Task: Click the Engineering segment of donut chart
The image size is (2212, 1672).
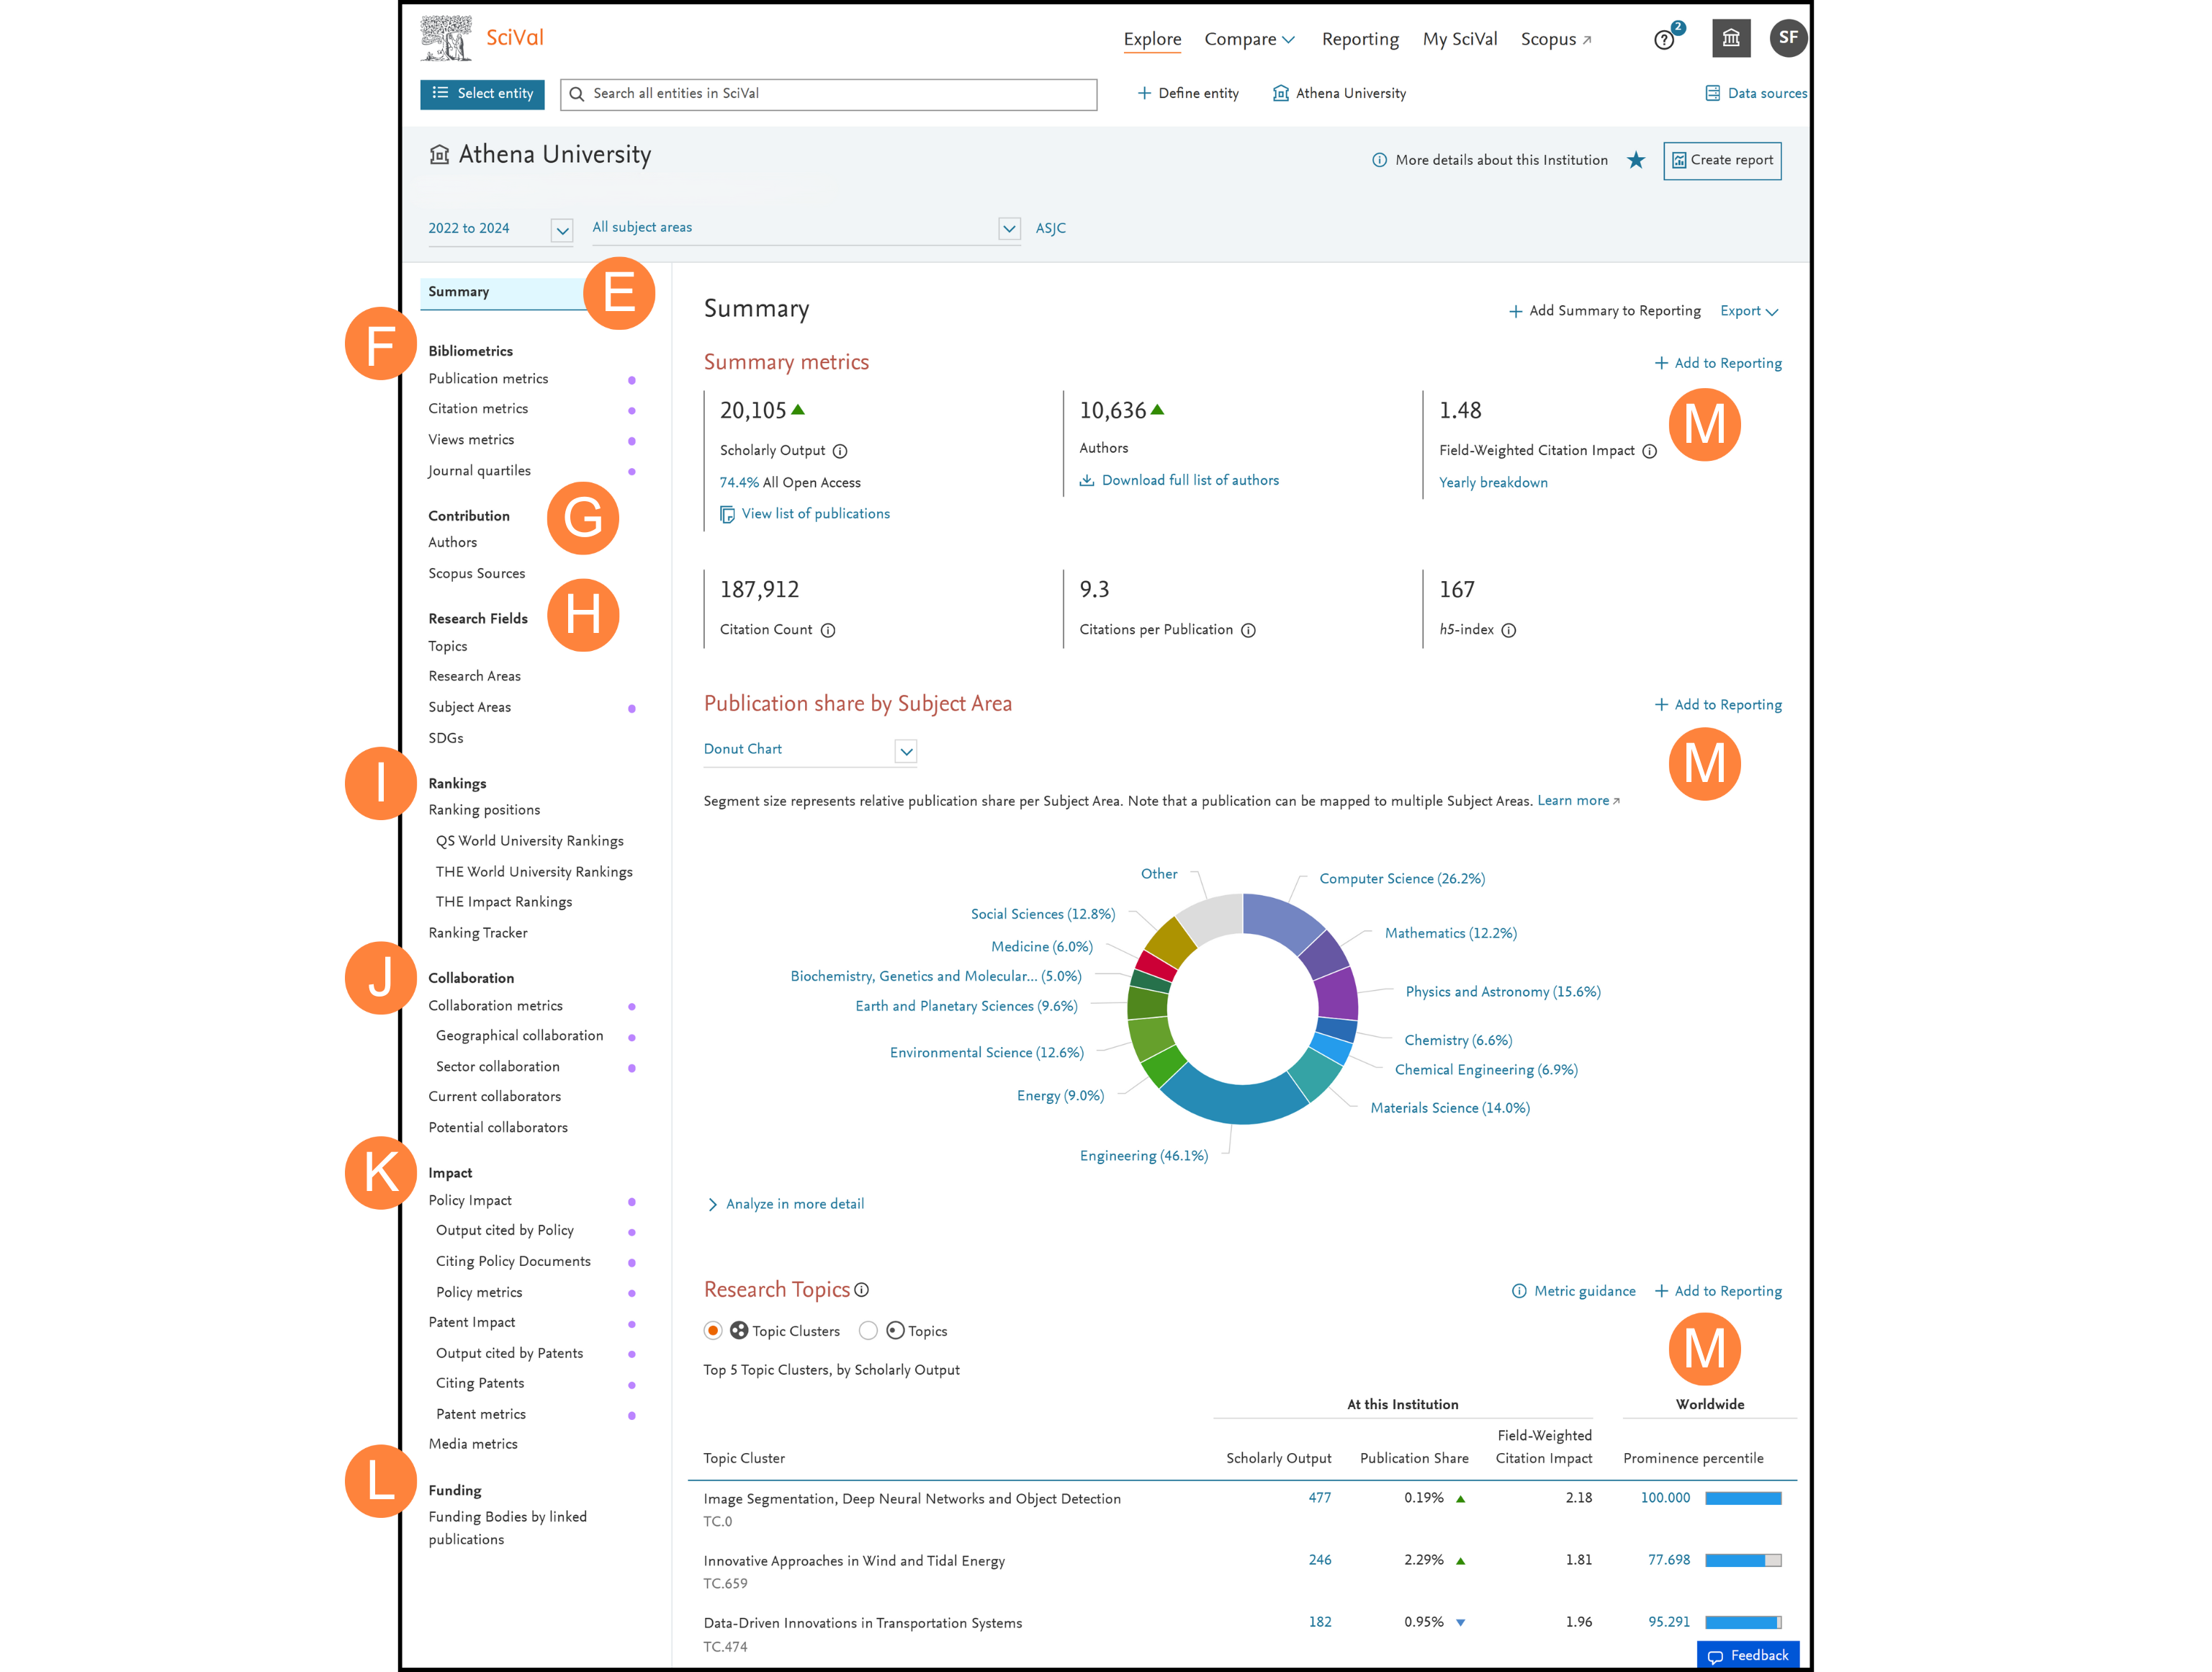Action: pos(1234,1100)
